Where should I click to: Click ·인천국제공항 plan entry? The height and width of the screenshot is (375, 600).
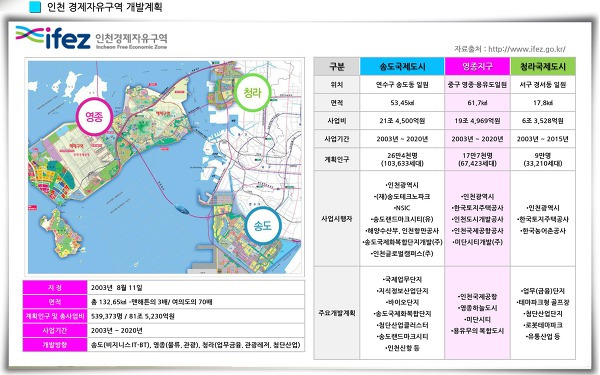477,296
